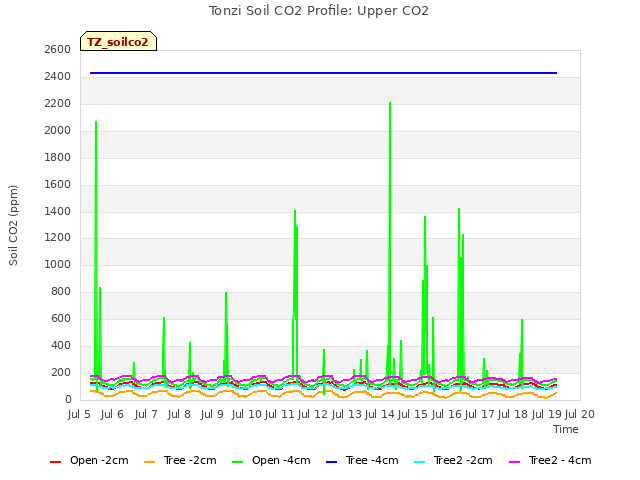Click the 'Soil CO2 (ppm)' y-axis title

13,225
